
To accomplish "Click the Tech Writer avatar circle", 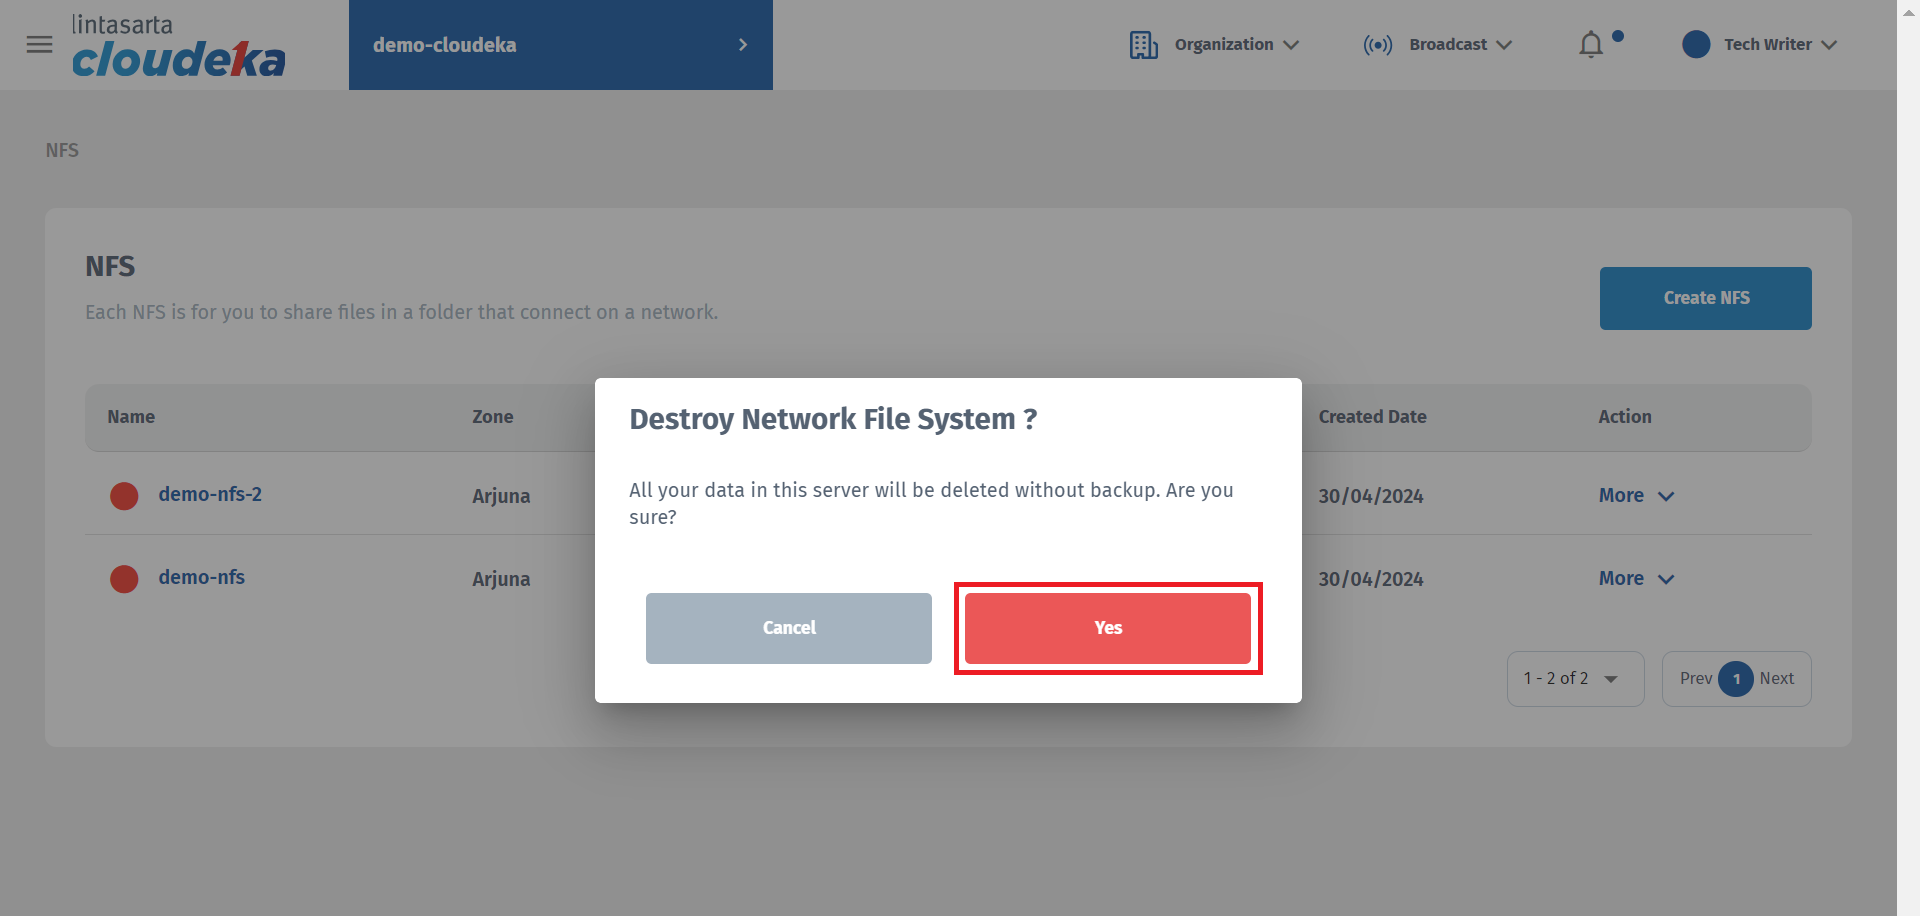I will (1696, 45).
